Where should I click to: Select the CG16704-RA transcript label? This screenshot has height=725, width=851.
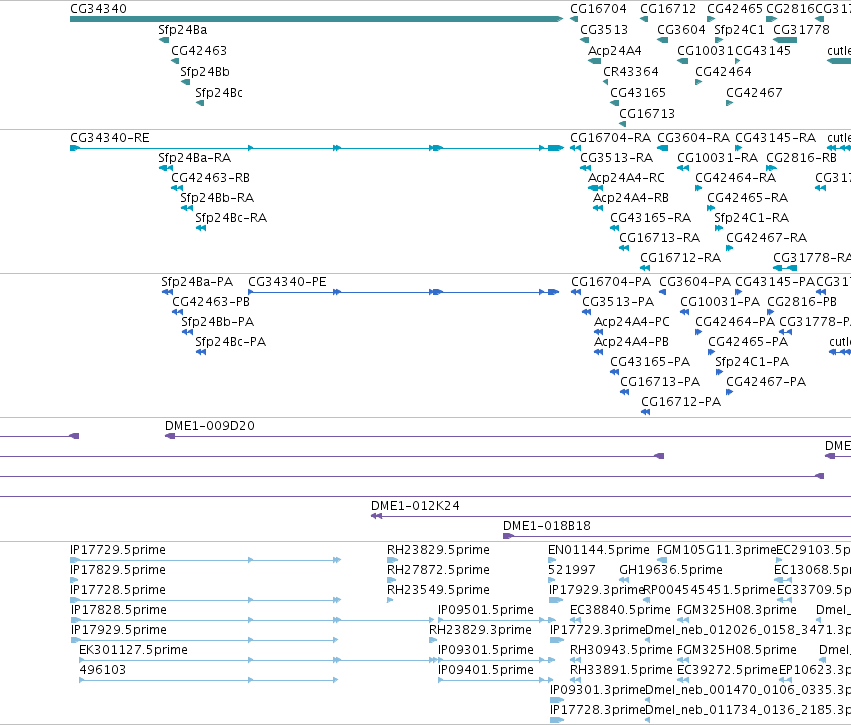tap(610, 138)
